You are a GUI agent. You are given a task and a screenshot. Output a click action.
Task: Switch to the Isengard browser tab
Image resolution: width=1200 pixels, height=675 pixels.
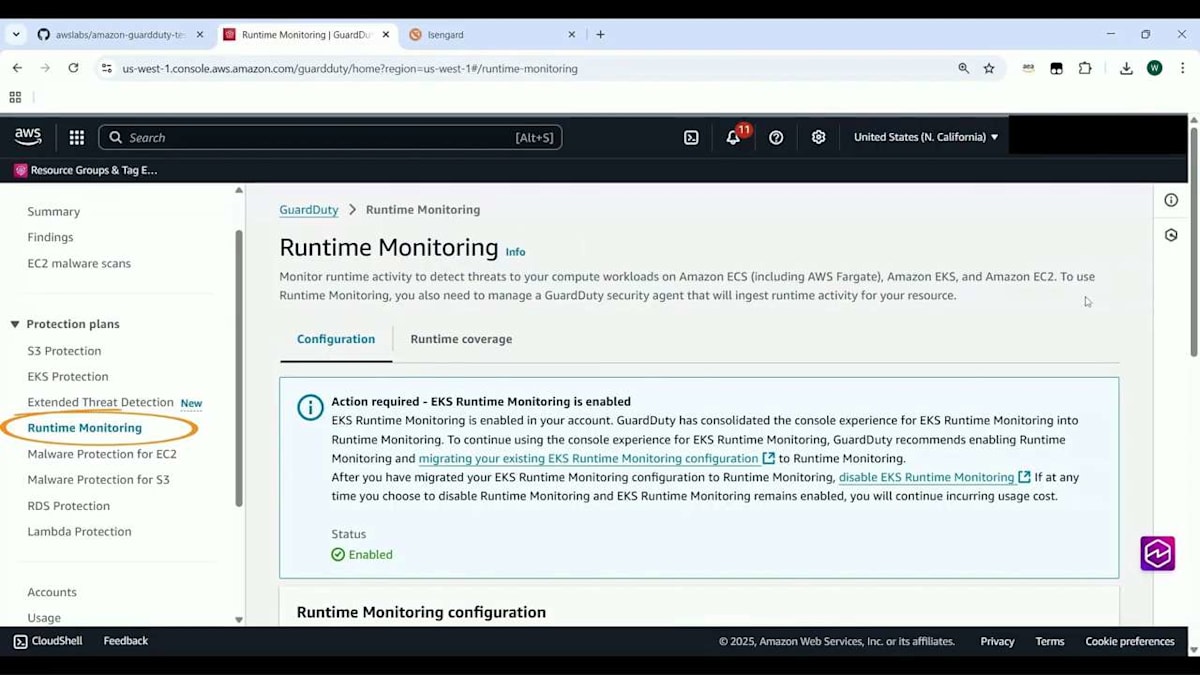490,34
